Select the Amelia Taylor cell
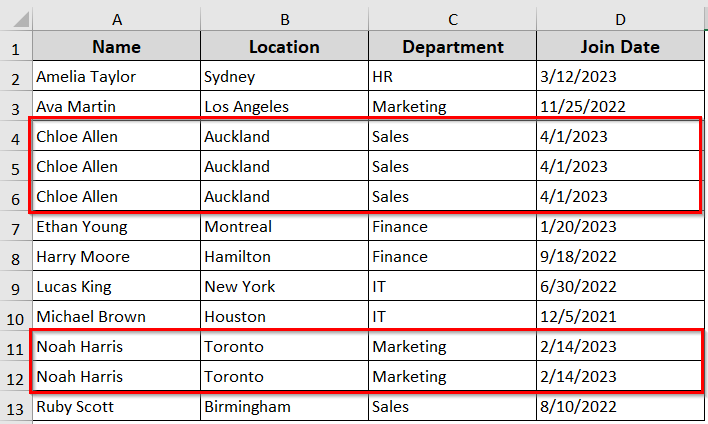708x424 pixels. [116, 76]
